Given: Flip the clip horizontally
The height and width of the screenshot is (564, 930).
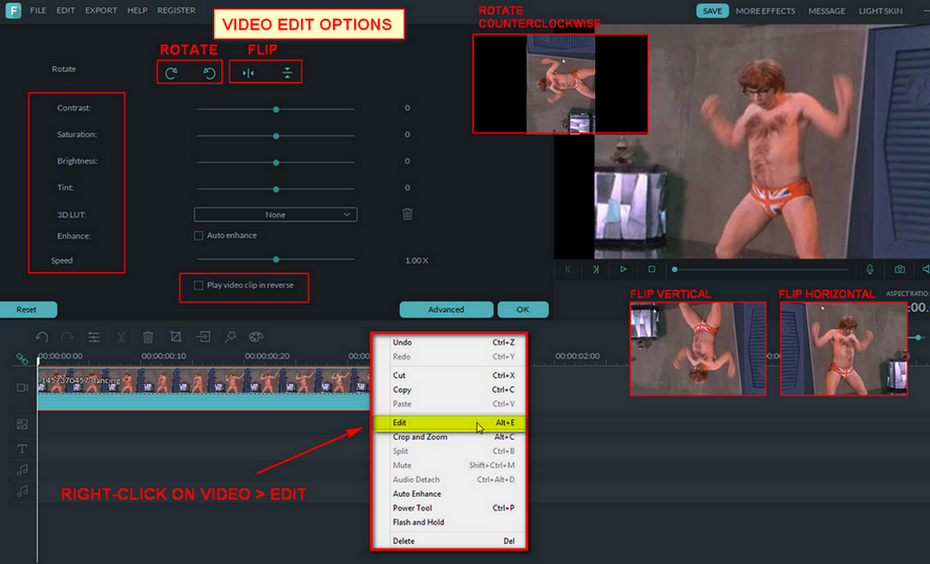Looking at the screenshot, I should pyautogui.click(x=248, y=73).
